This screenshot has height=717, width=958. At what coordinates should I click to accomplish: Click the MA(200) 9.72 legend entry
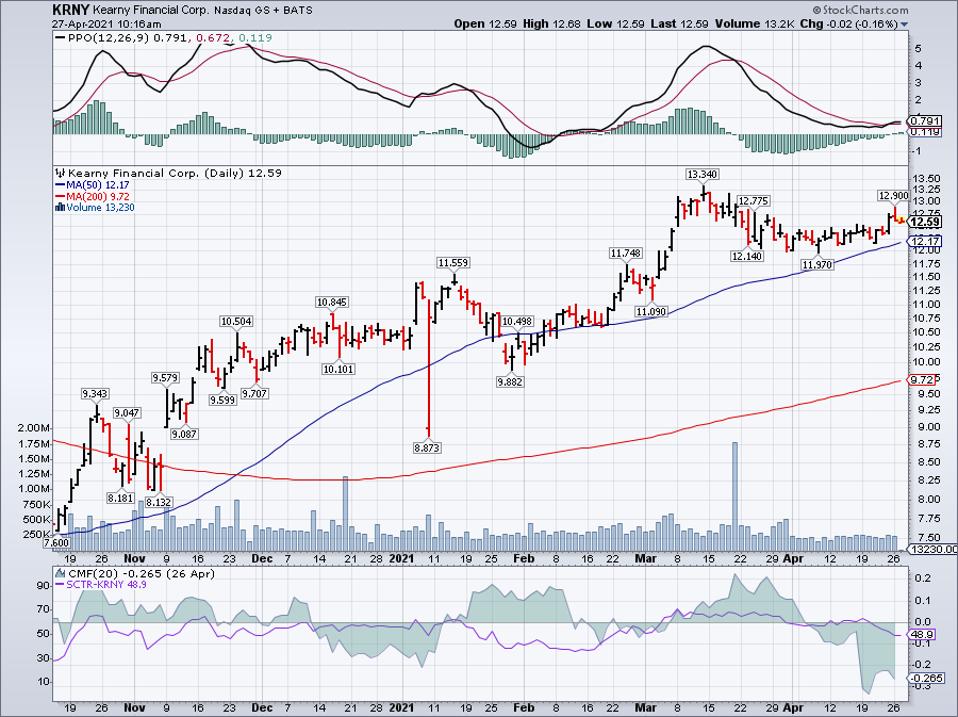coord(98,196)
